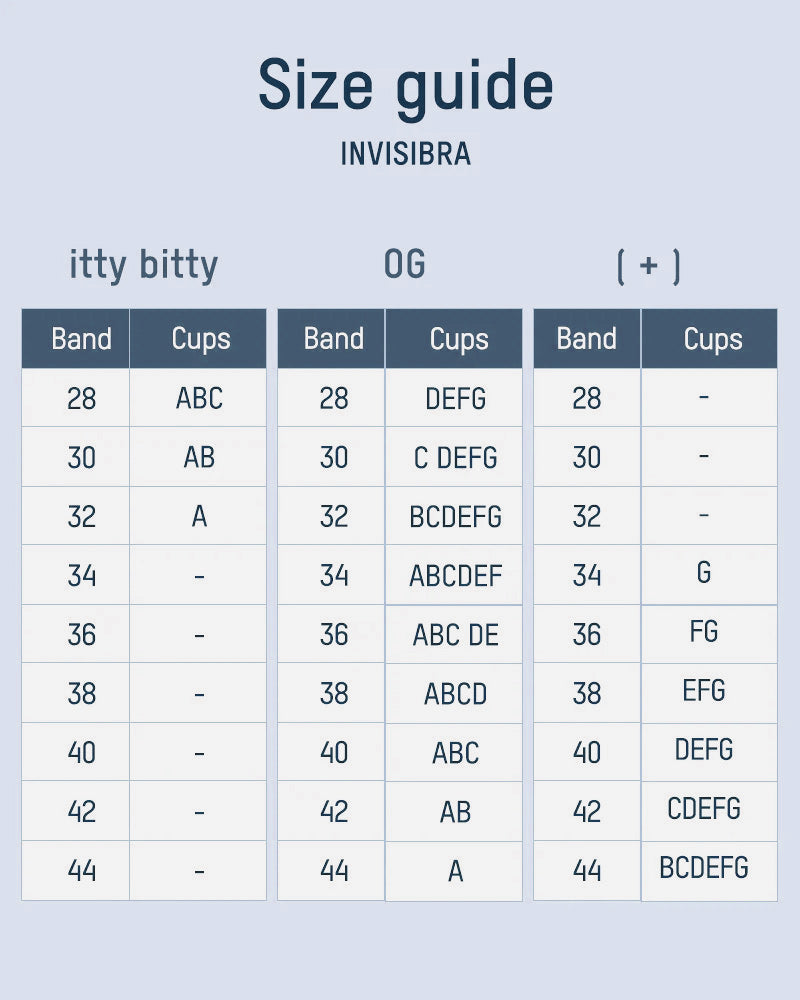Click the INVISIBRA subtitle text
This screenshot has height=1000, width=800.
[405, 155]
